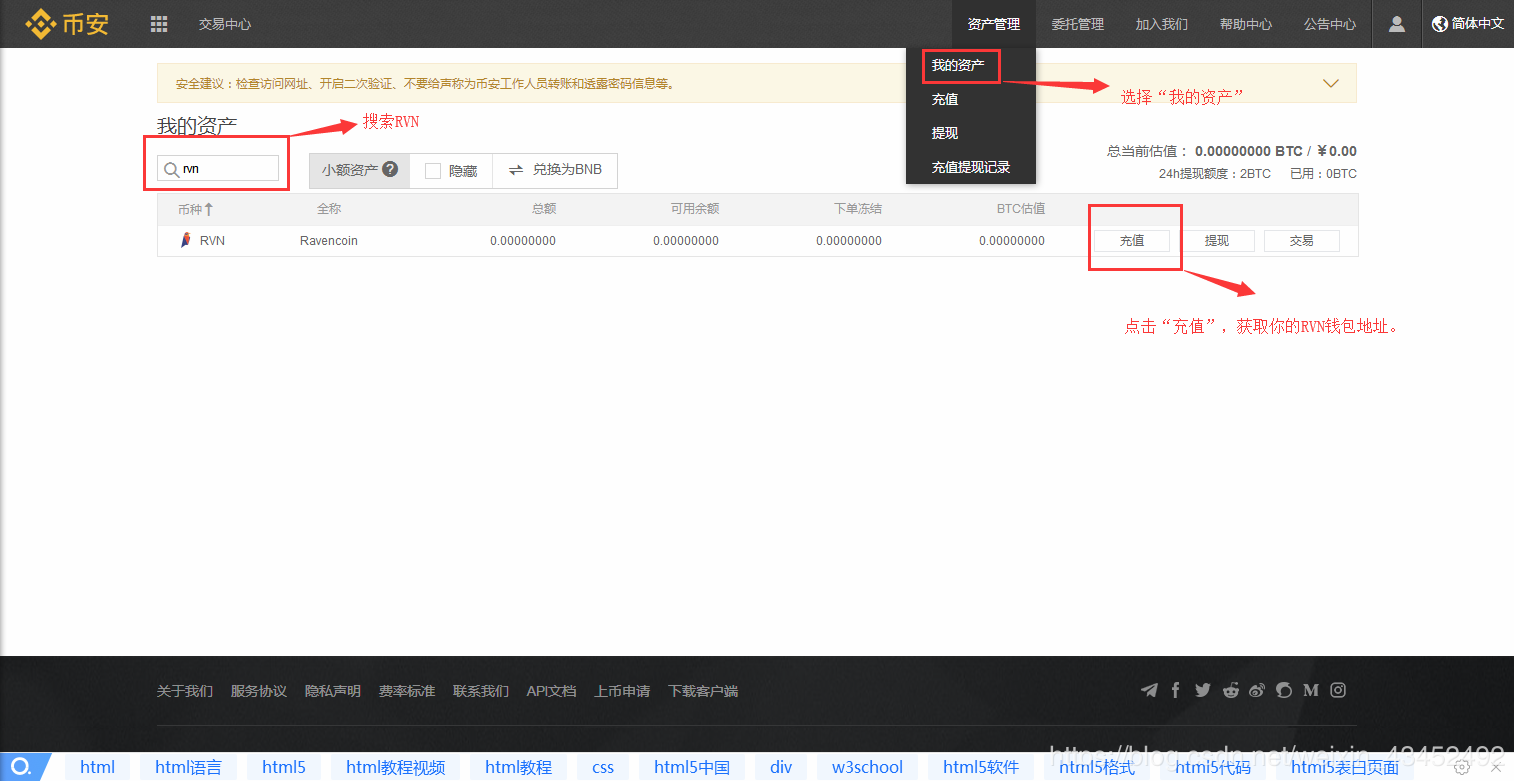Click the 小额资产 label

coord(350,170)
